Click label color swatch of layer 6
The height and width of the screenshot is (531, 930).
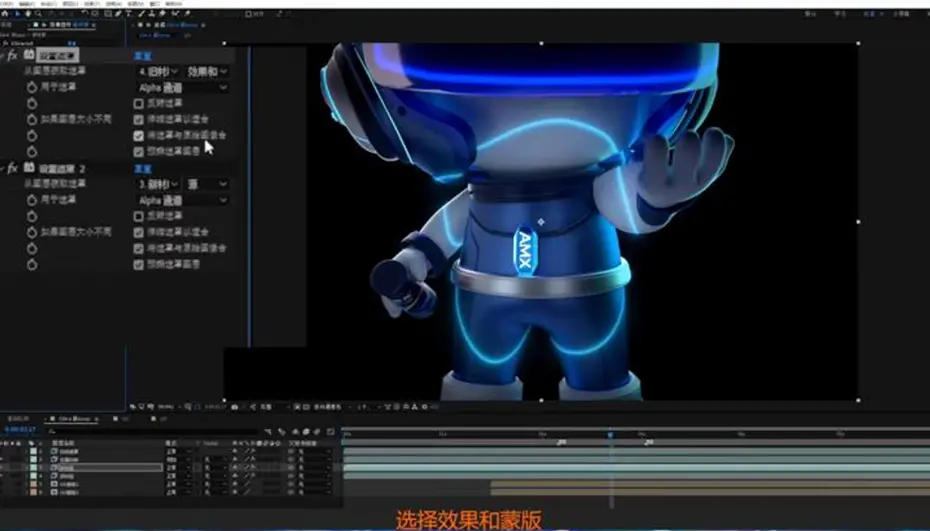[x=33, y=492]
